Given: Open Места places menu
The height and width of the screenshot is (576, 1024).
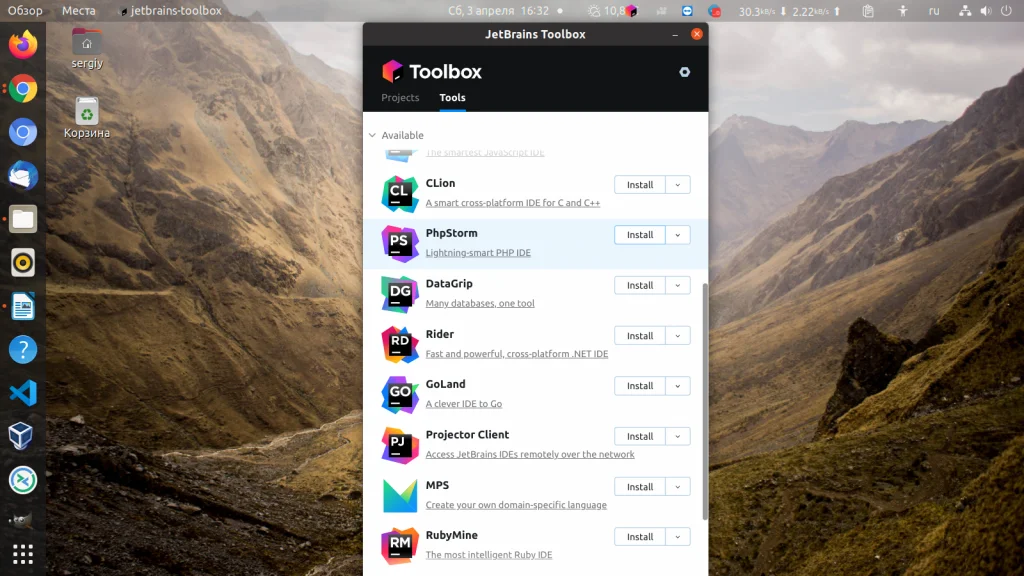Looking at the screenshot, I should (x=78, y=10).
